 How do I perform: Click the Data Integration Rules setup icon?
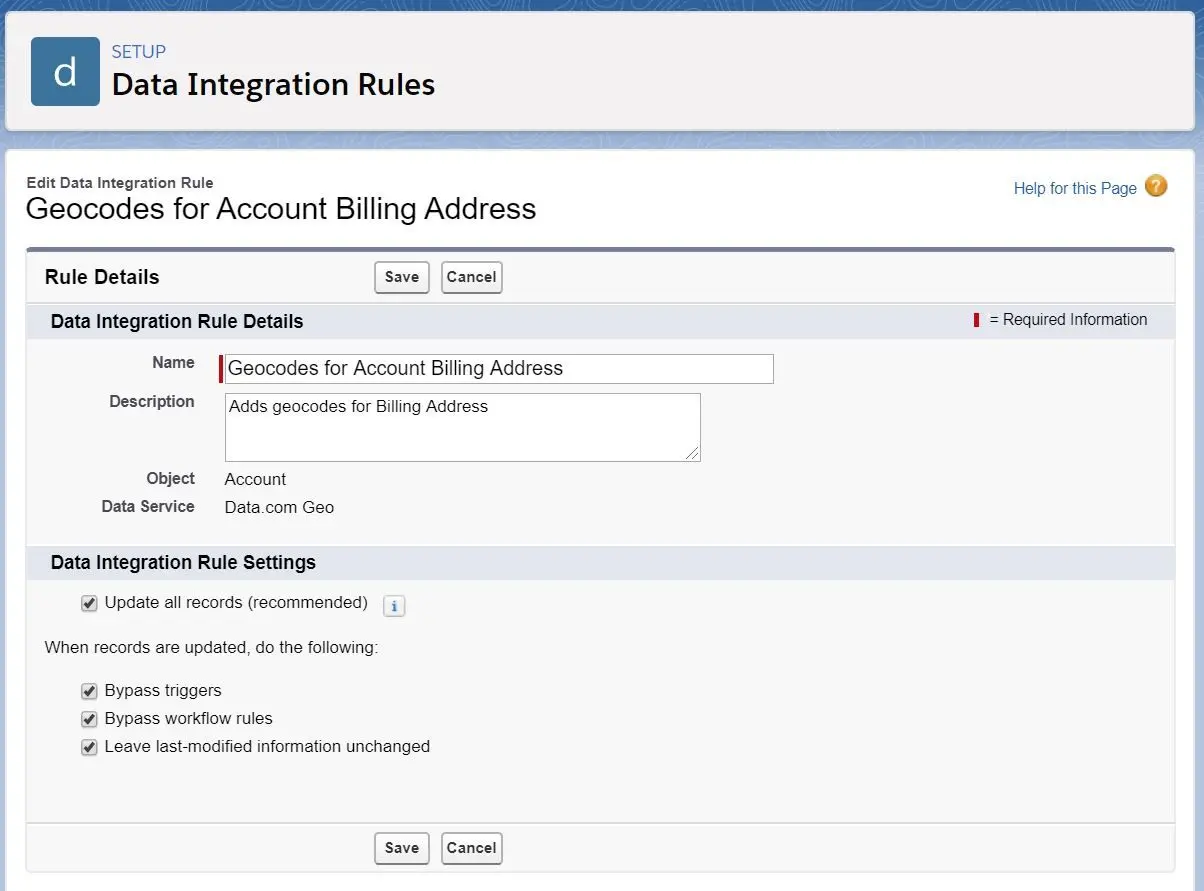[65, 71]
